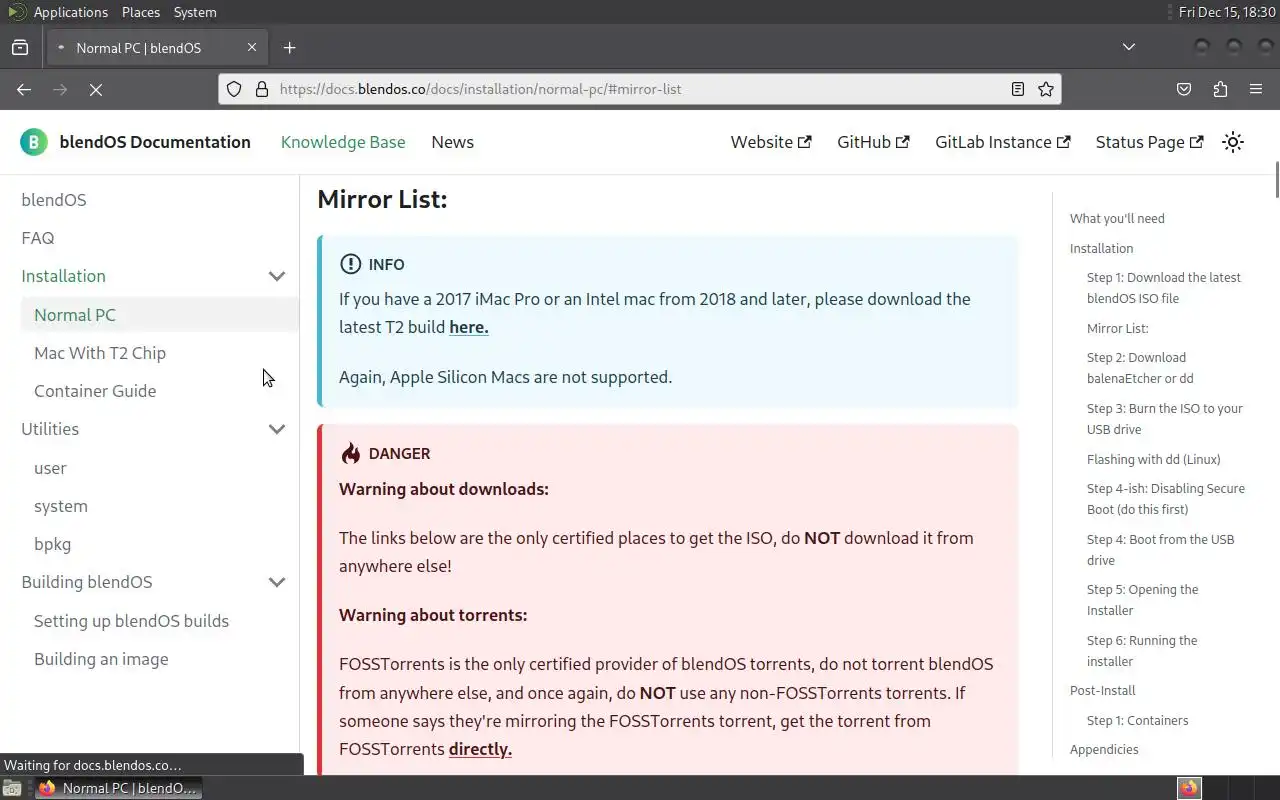The width and height of the screenshot is (1280, 800).
Task: Collapse the Utilities section chevron
Action: 277,429
